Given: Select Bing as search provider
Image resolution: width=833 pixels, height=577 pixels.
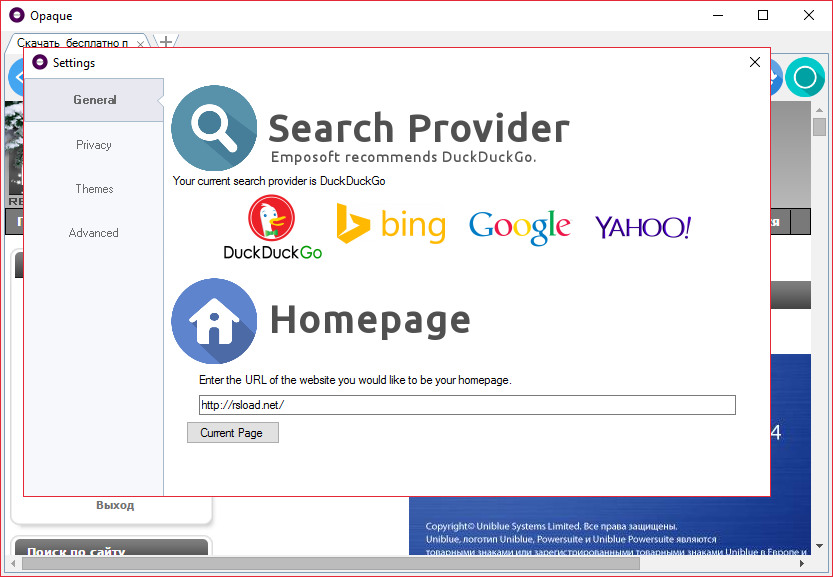Looking at the screenshot, I should pos(391,225).
